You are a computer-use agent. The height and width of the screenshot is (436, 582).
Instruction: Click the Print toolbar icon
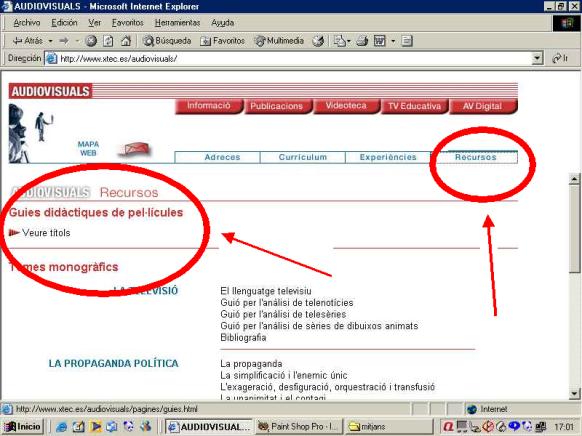[362, 41]
